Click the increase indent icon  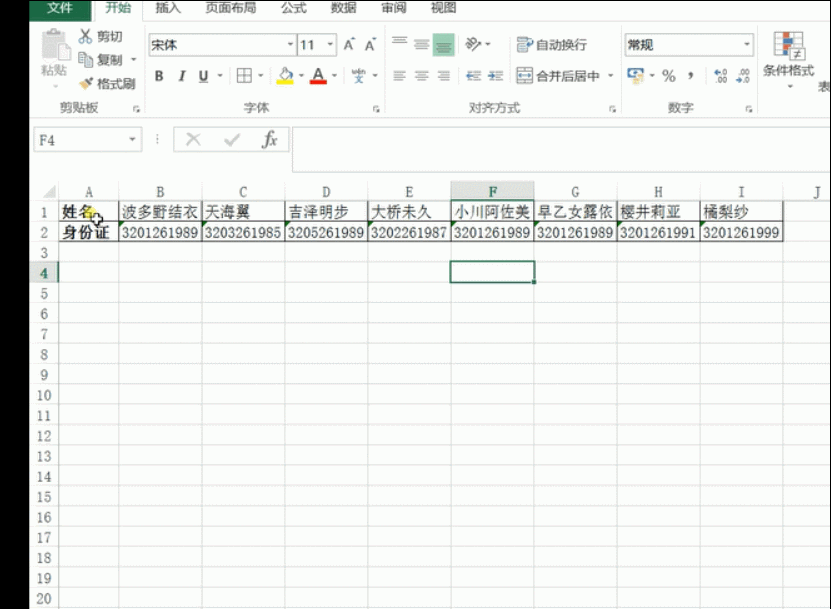pos(496,76)
